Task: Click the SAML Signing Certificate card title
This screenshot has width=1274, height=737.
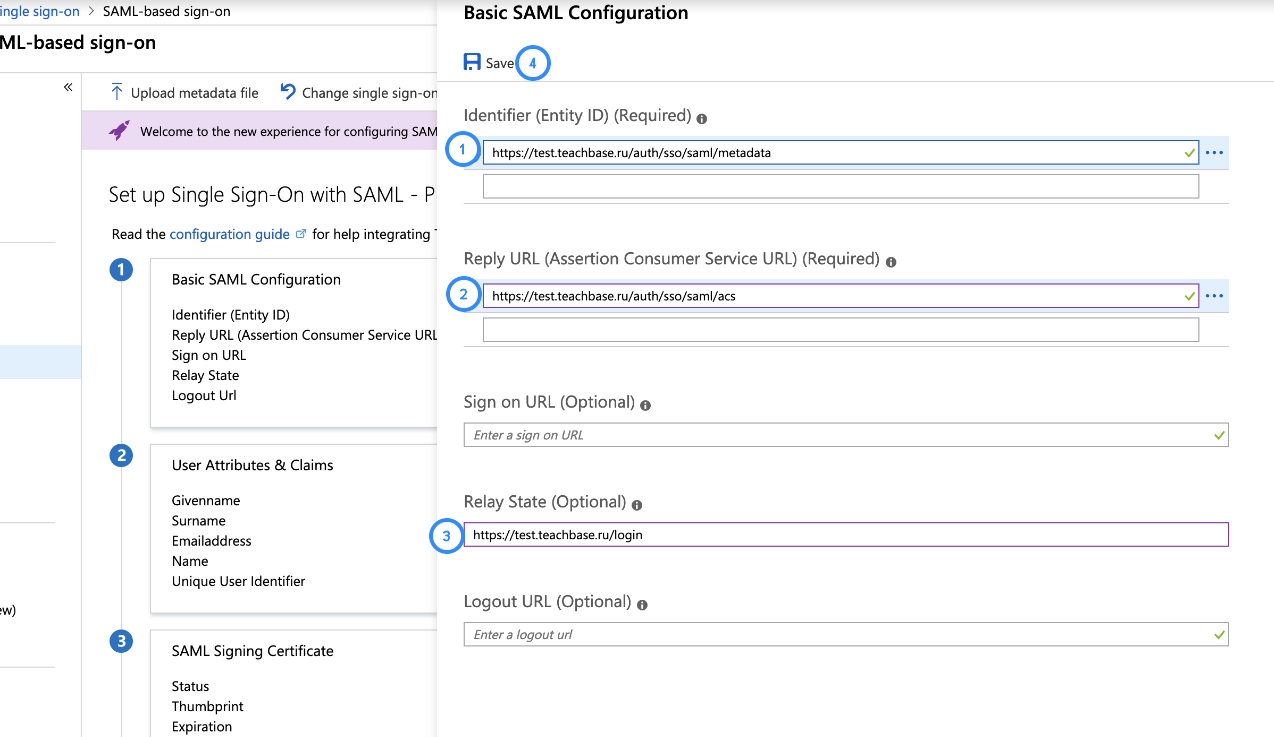Action: [x=253, y=651]
